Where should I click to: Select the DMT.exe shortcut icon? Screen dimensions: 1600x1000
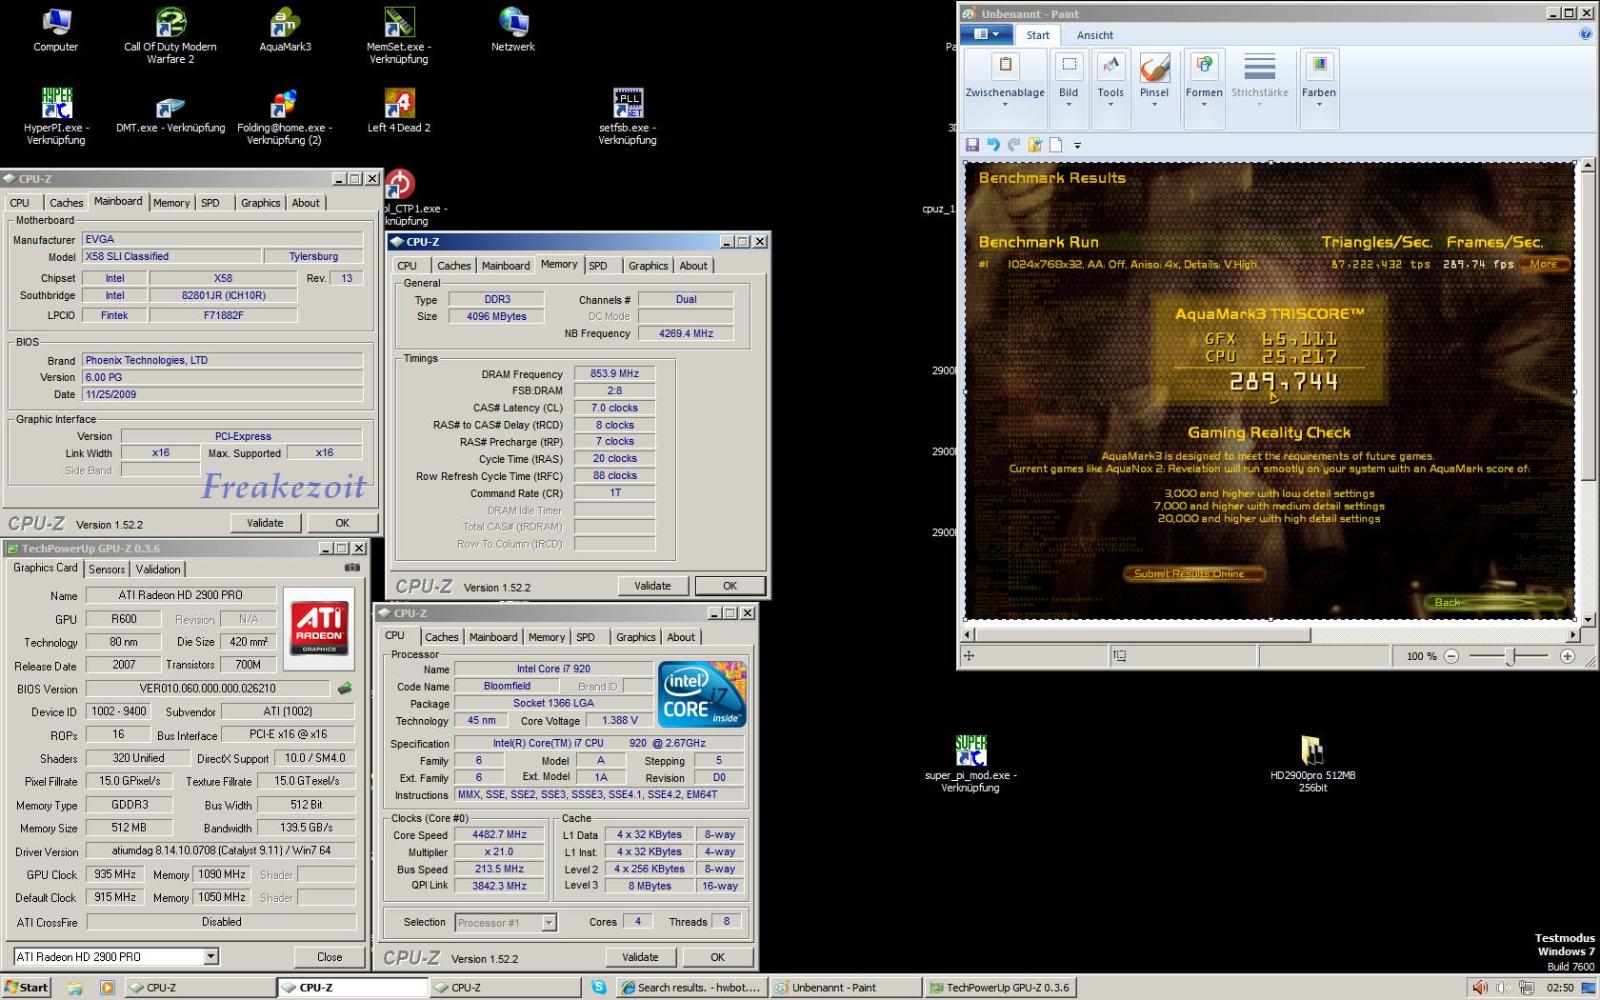(x=170, y=112)
